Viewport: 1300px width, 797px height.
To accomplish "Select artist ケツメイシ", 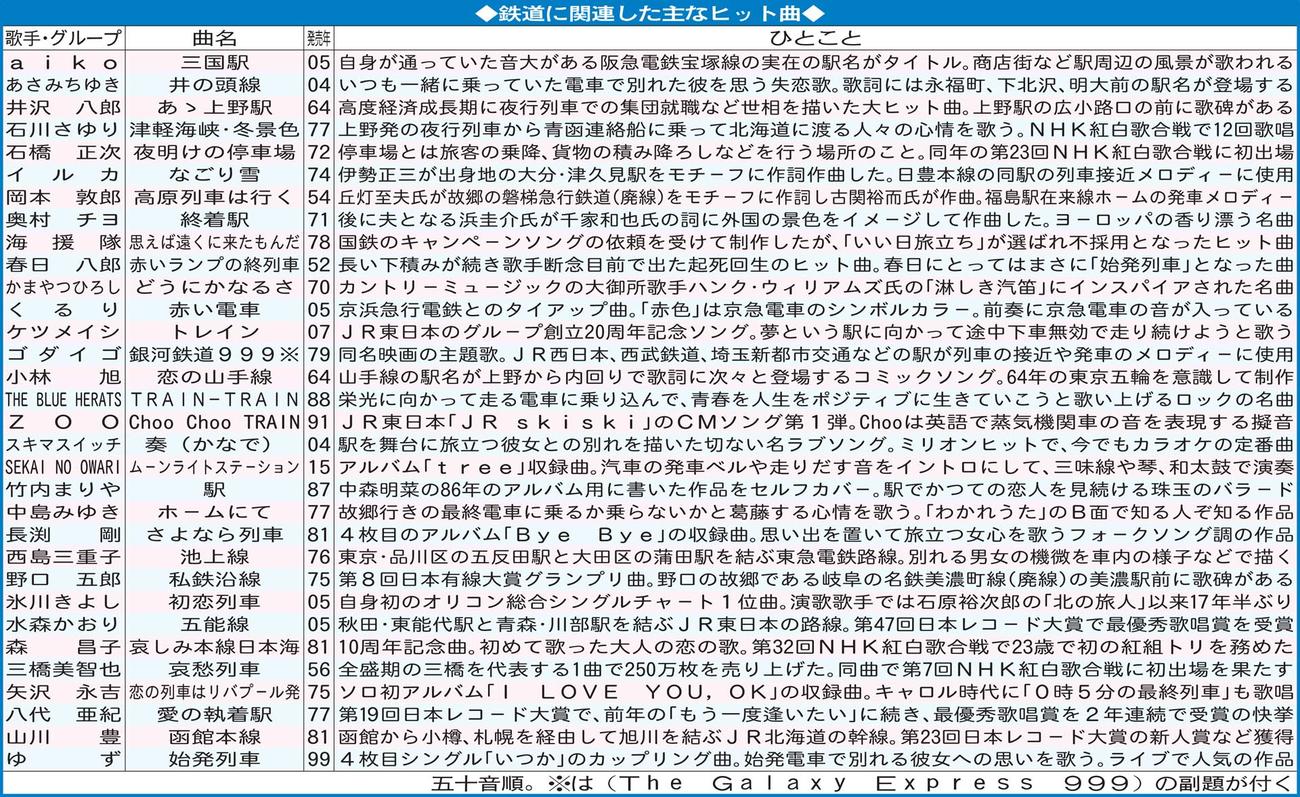I will (63, 332).
